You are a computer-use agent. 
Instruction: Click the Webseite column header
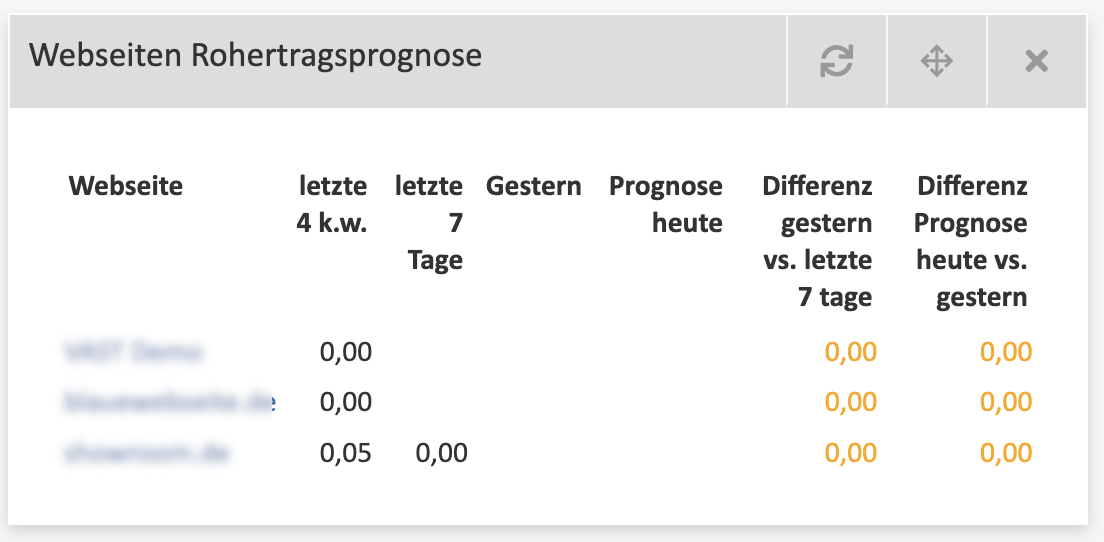(125, 187)
